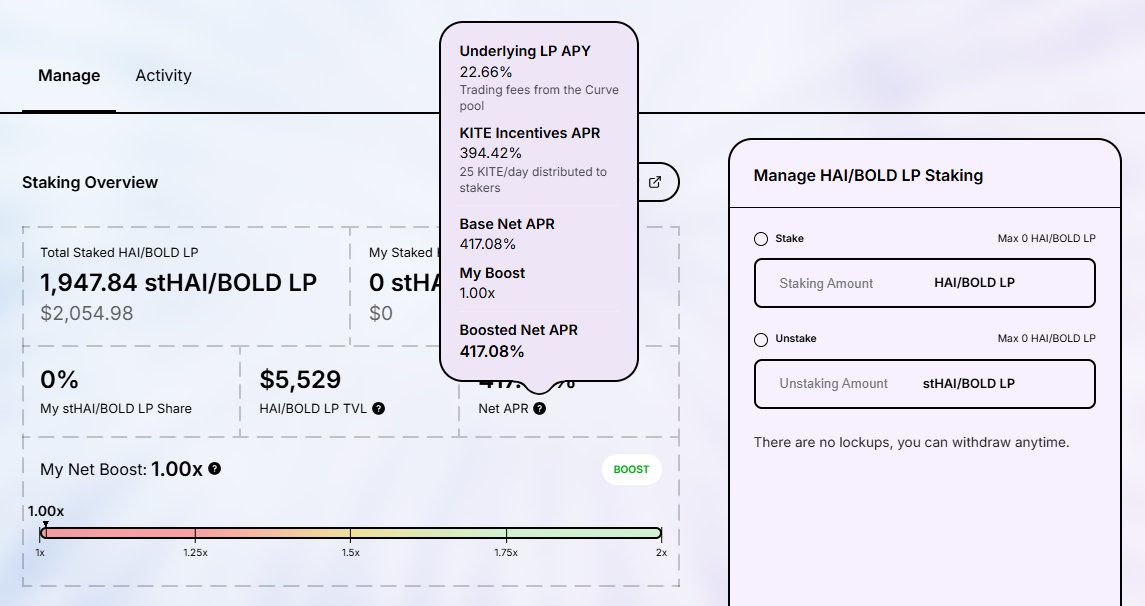This screenshot has height=606, width=1145.
Task: Click the Underlying LP APY 22.66% value
Action: point(486,72)
